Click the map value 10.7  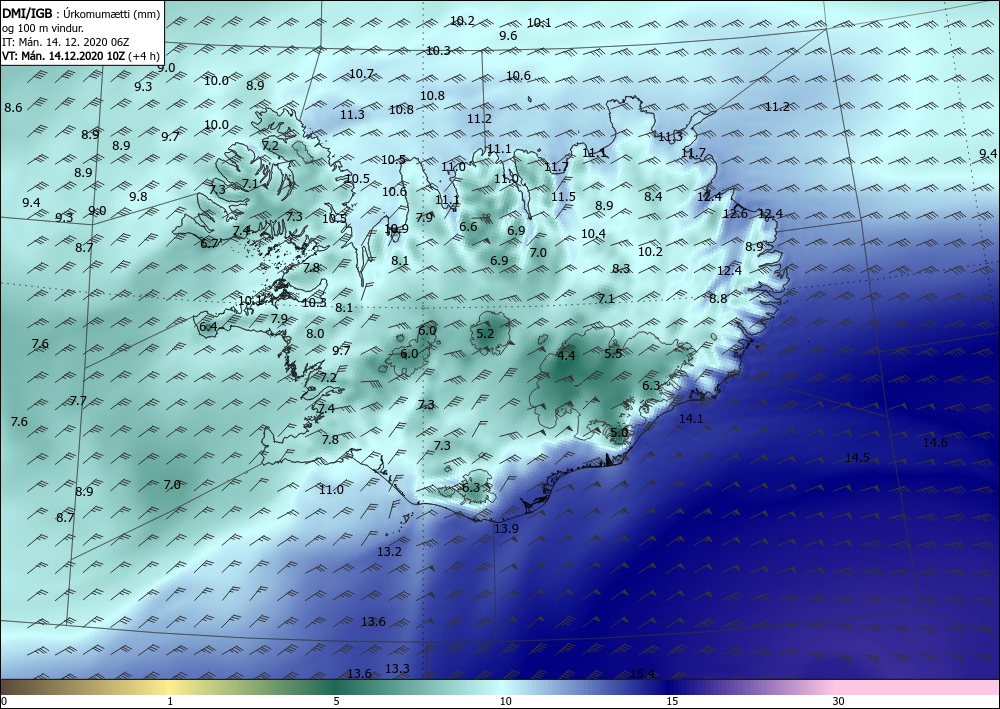pyautogui.click(x=362, y=74)
